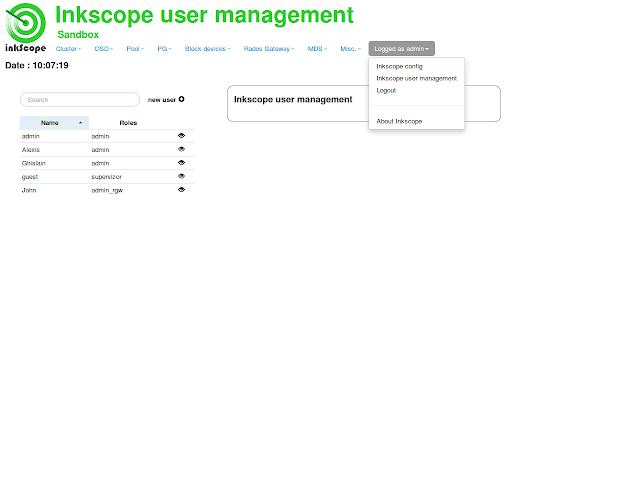Open the Block devices dropdown

[x=207, y=49]
